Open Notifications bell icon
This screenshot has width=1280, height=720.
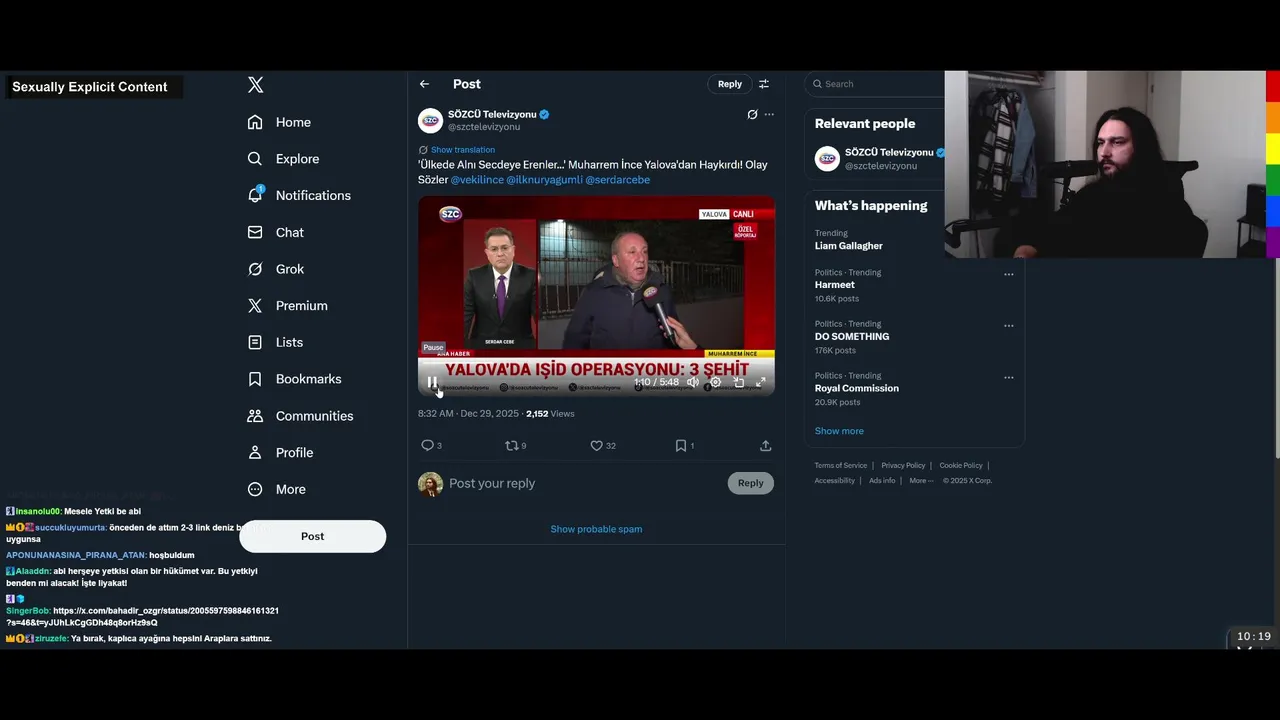pyautogui.click(x=255, y=195)
